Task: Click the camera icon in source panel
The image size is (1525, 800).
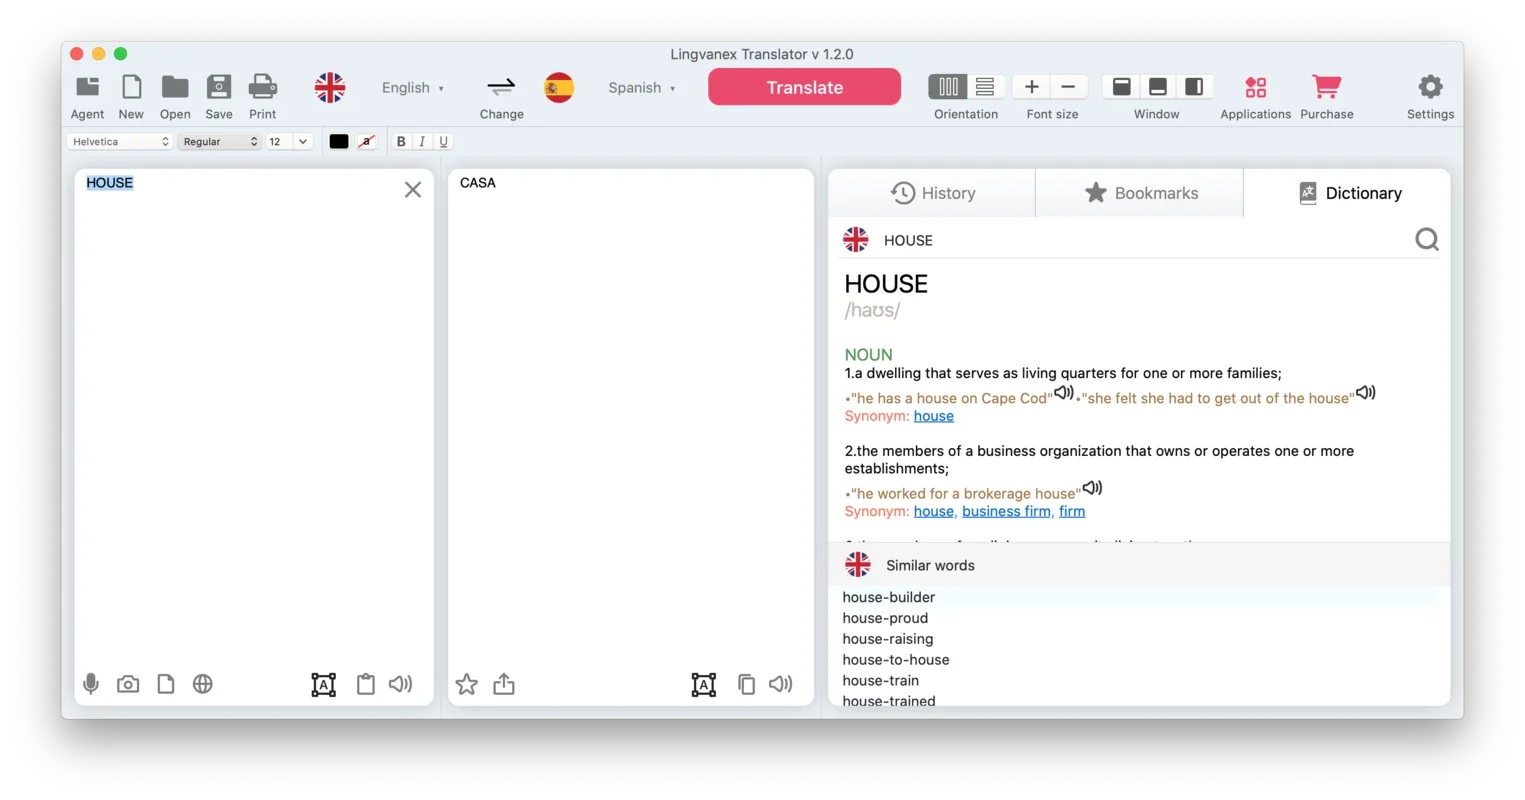Action: point(128,684)
